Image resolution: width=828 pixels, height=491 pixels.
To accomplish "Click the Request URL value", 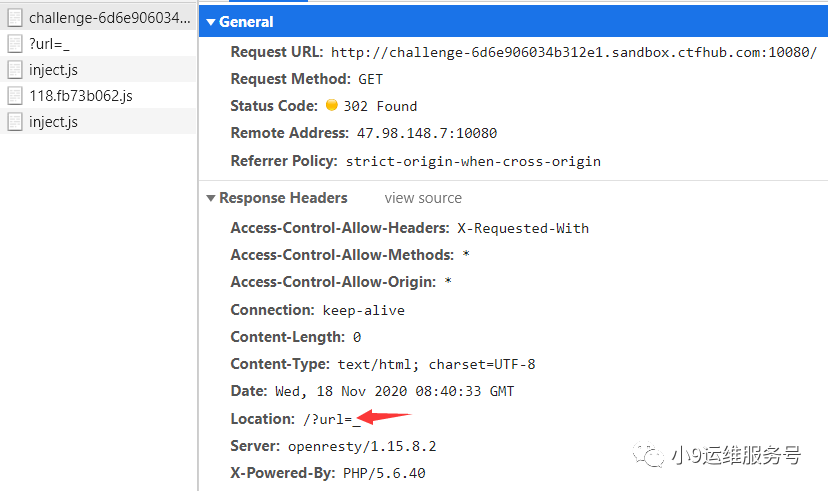I will coord(573,52).
